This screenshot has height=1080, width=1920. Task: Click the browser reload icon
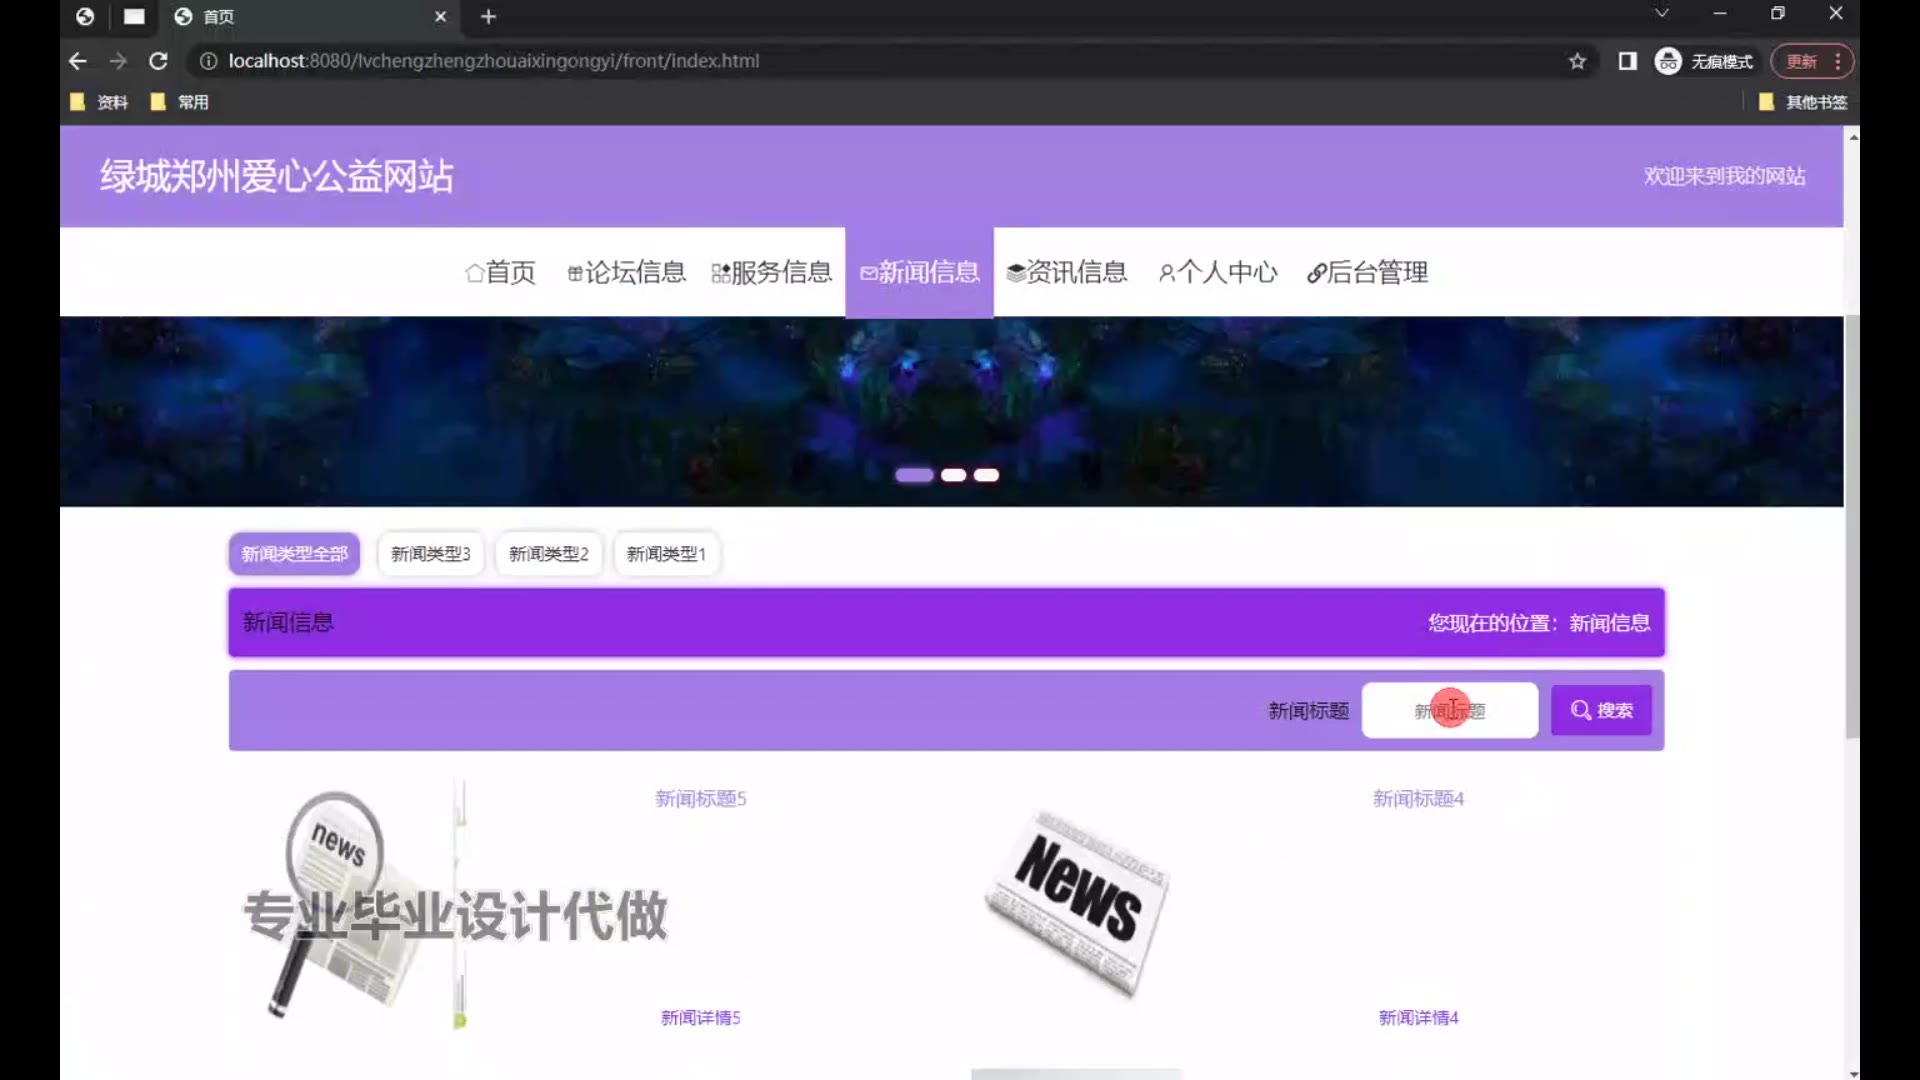pyautogui.click(x=158, y=61)
